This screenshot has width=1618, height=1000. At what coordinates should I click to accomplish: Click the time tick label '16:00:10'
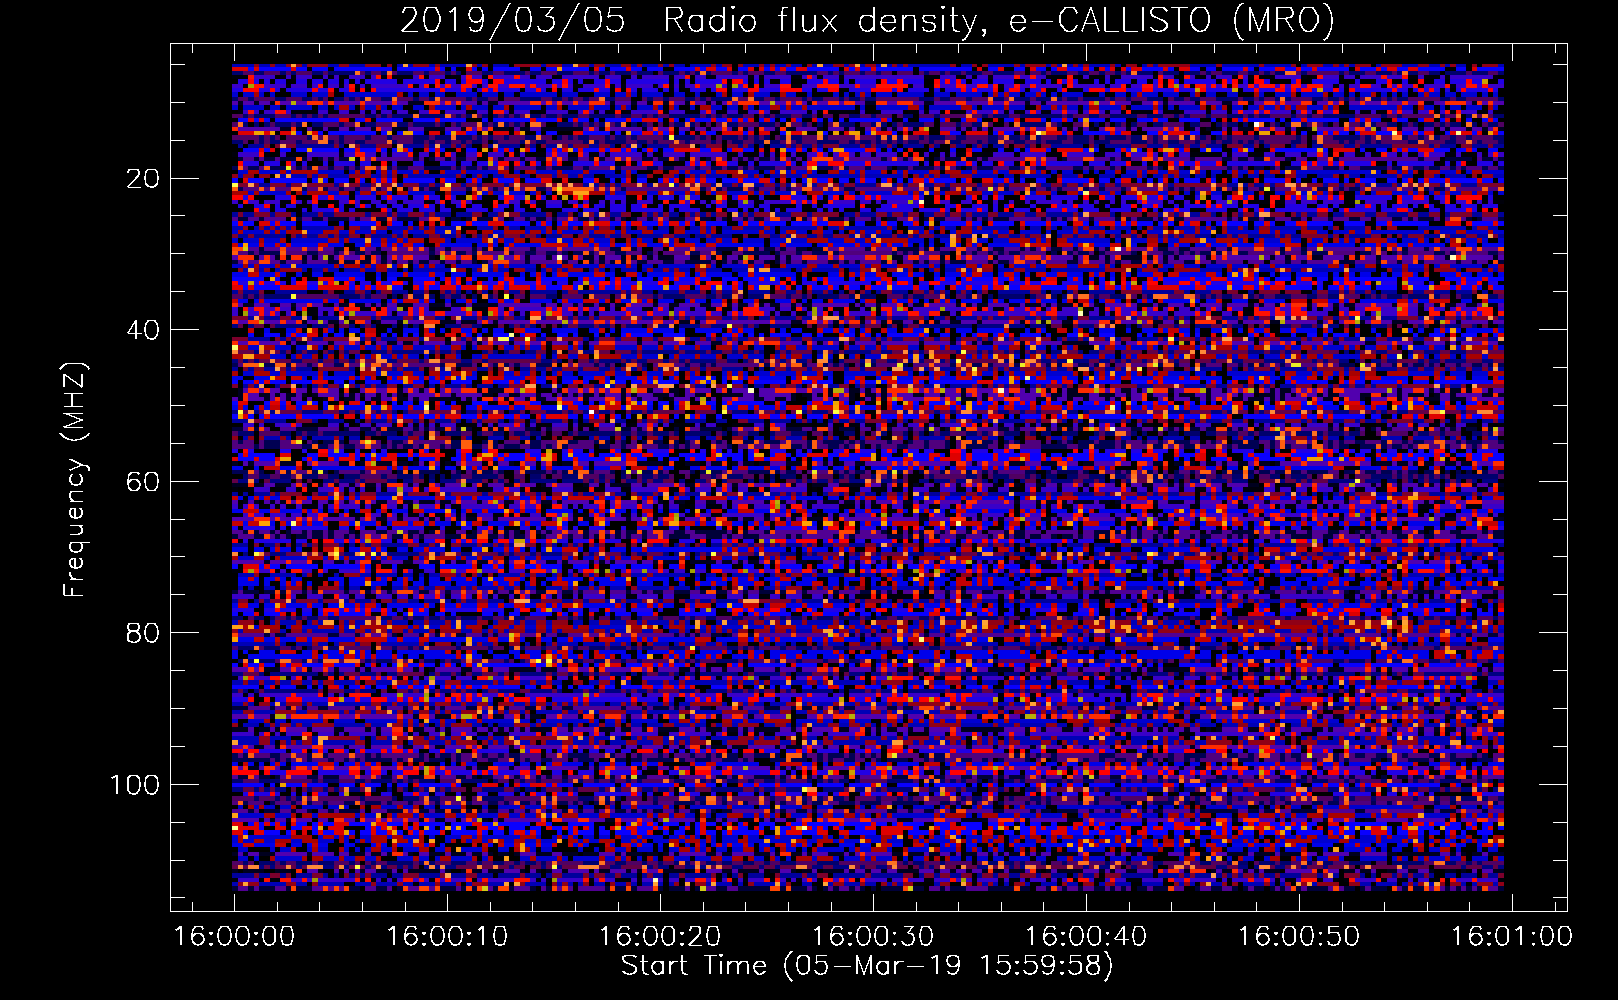[x=447, y=937]
